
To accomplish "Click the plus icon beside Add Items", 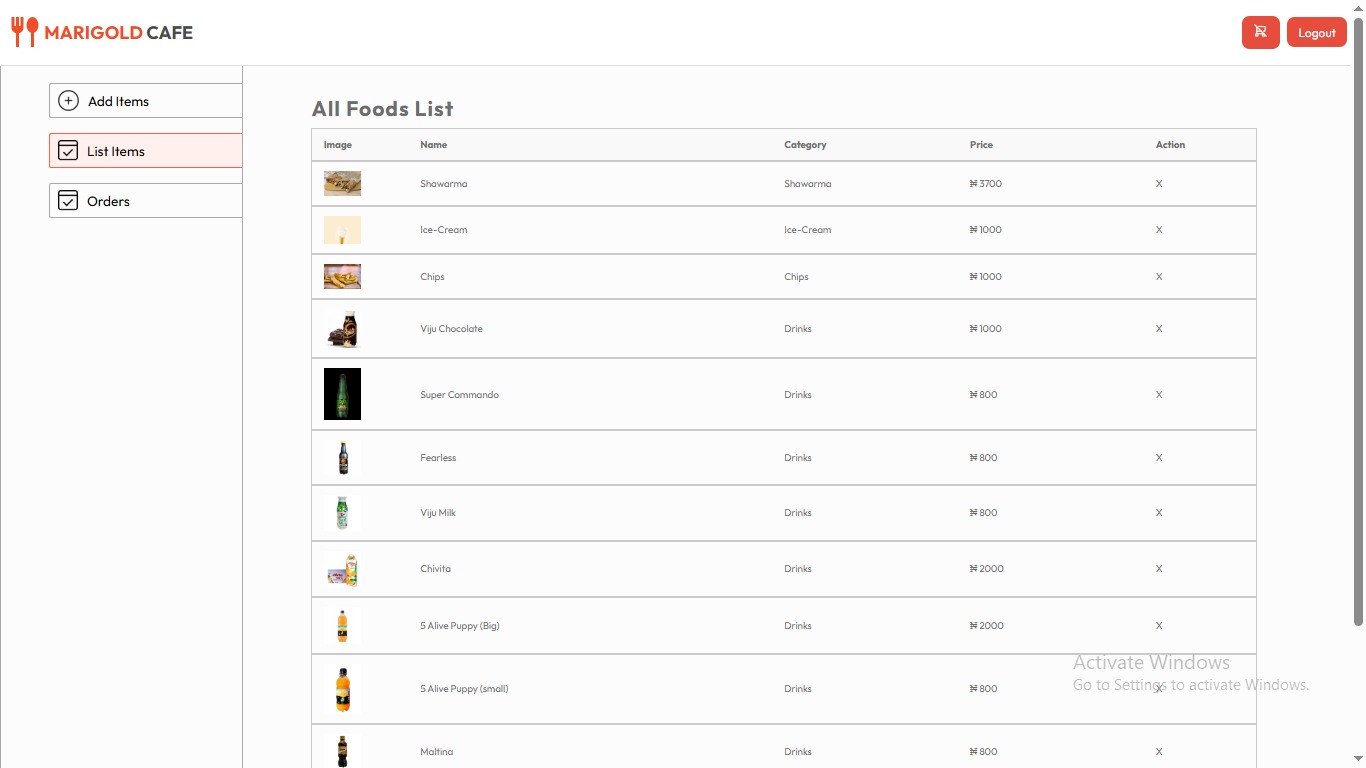I will pyautogui.click(x=68, y=100).
